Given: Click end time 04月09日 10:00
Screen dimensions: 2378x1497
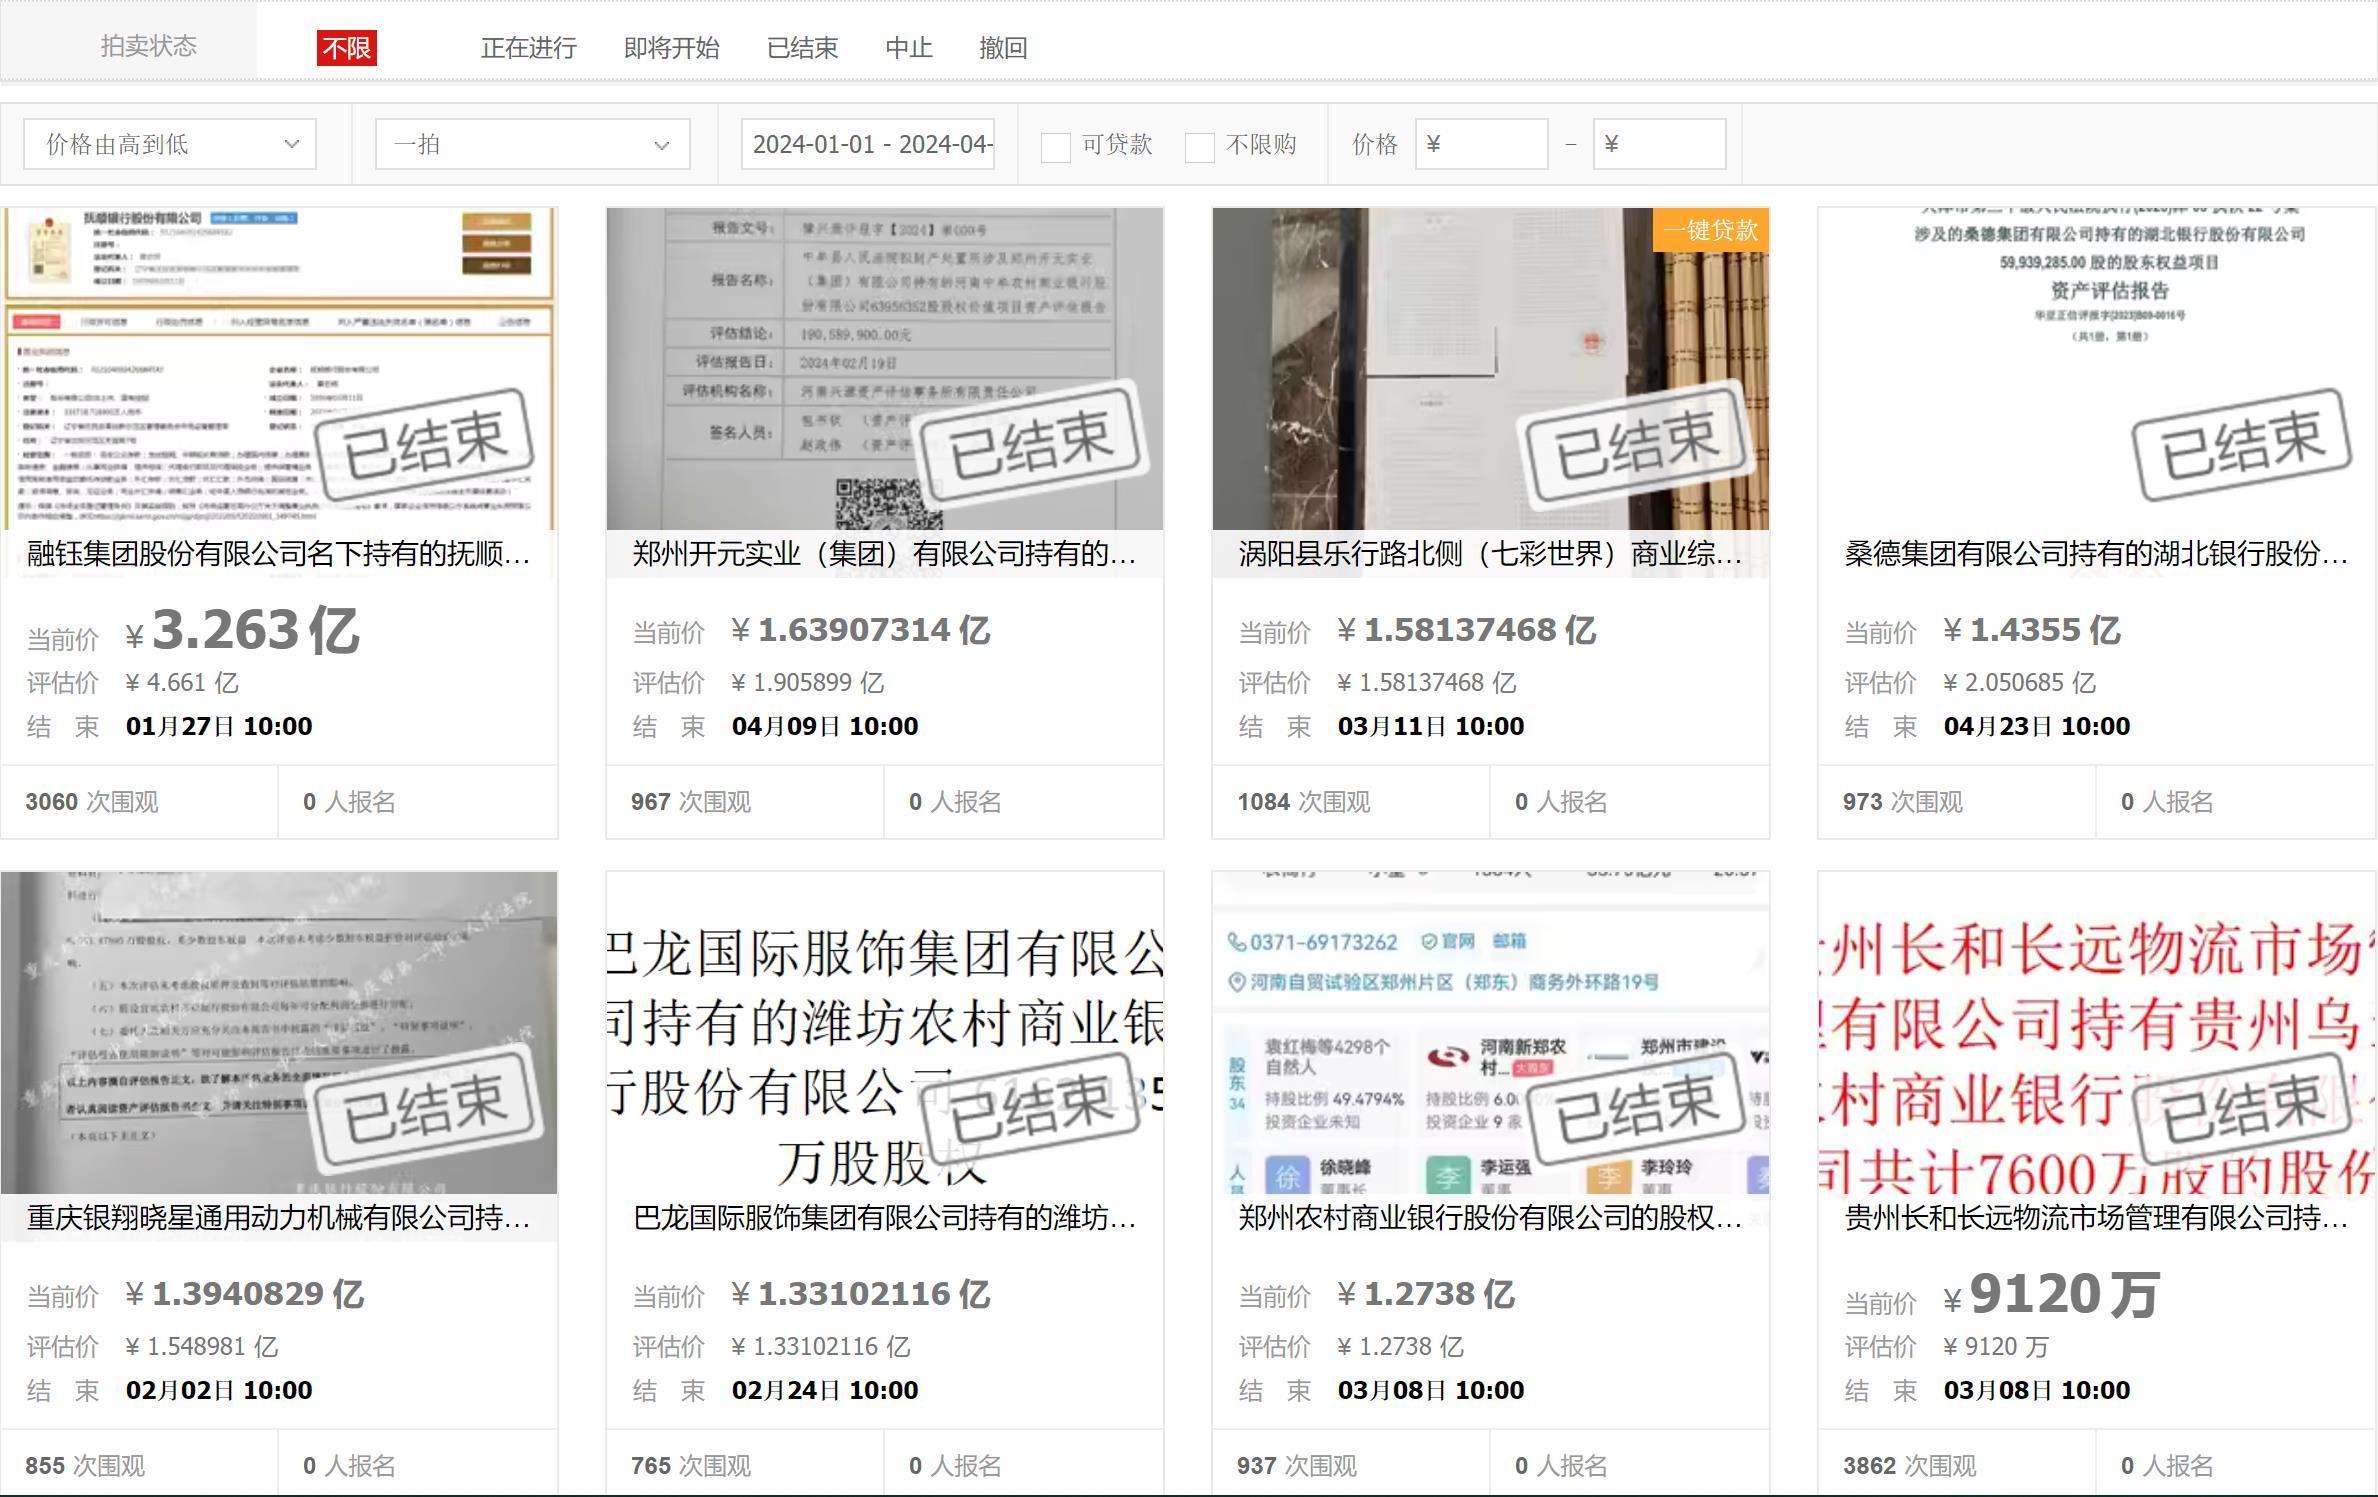Looking at the screenshot, I should point(825,727).
